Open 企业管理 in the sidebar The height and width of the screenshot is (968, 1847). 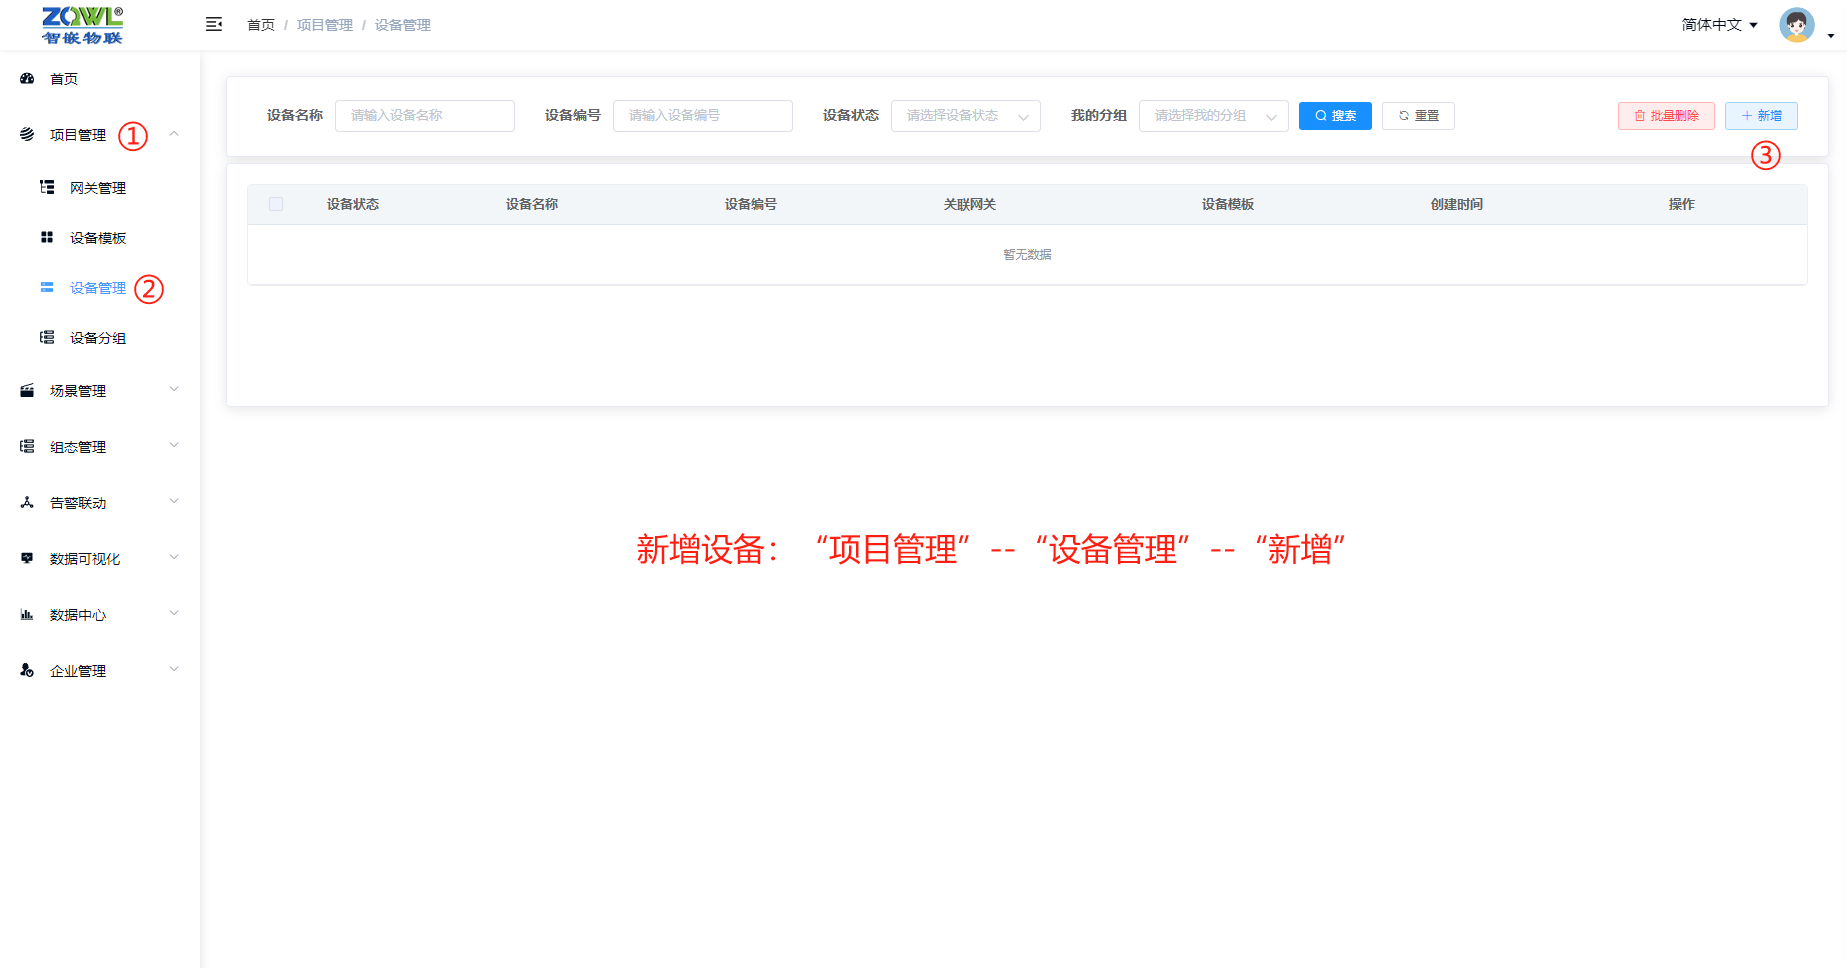(x=78, y=670)
